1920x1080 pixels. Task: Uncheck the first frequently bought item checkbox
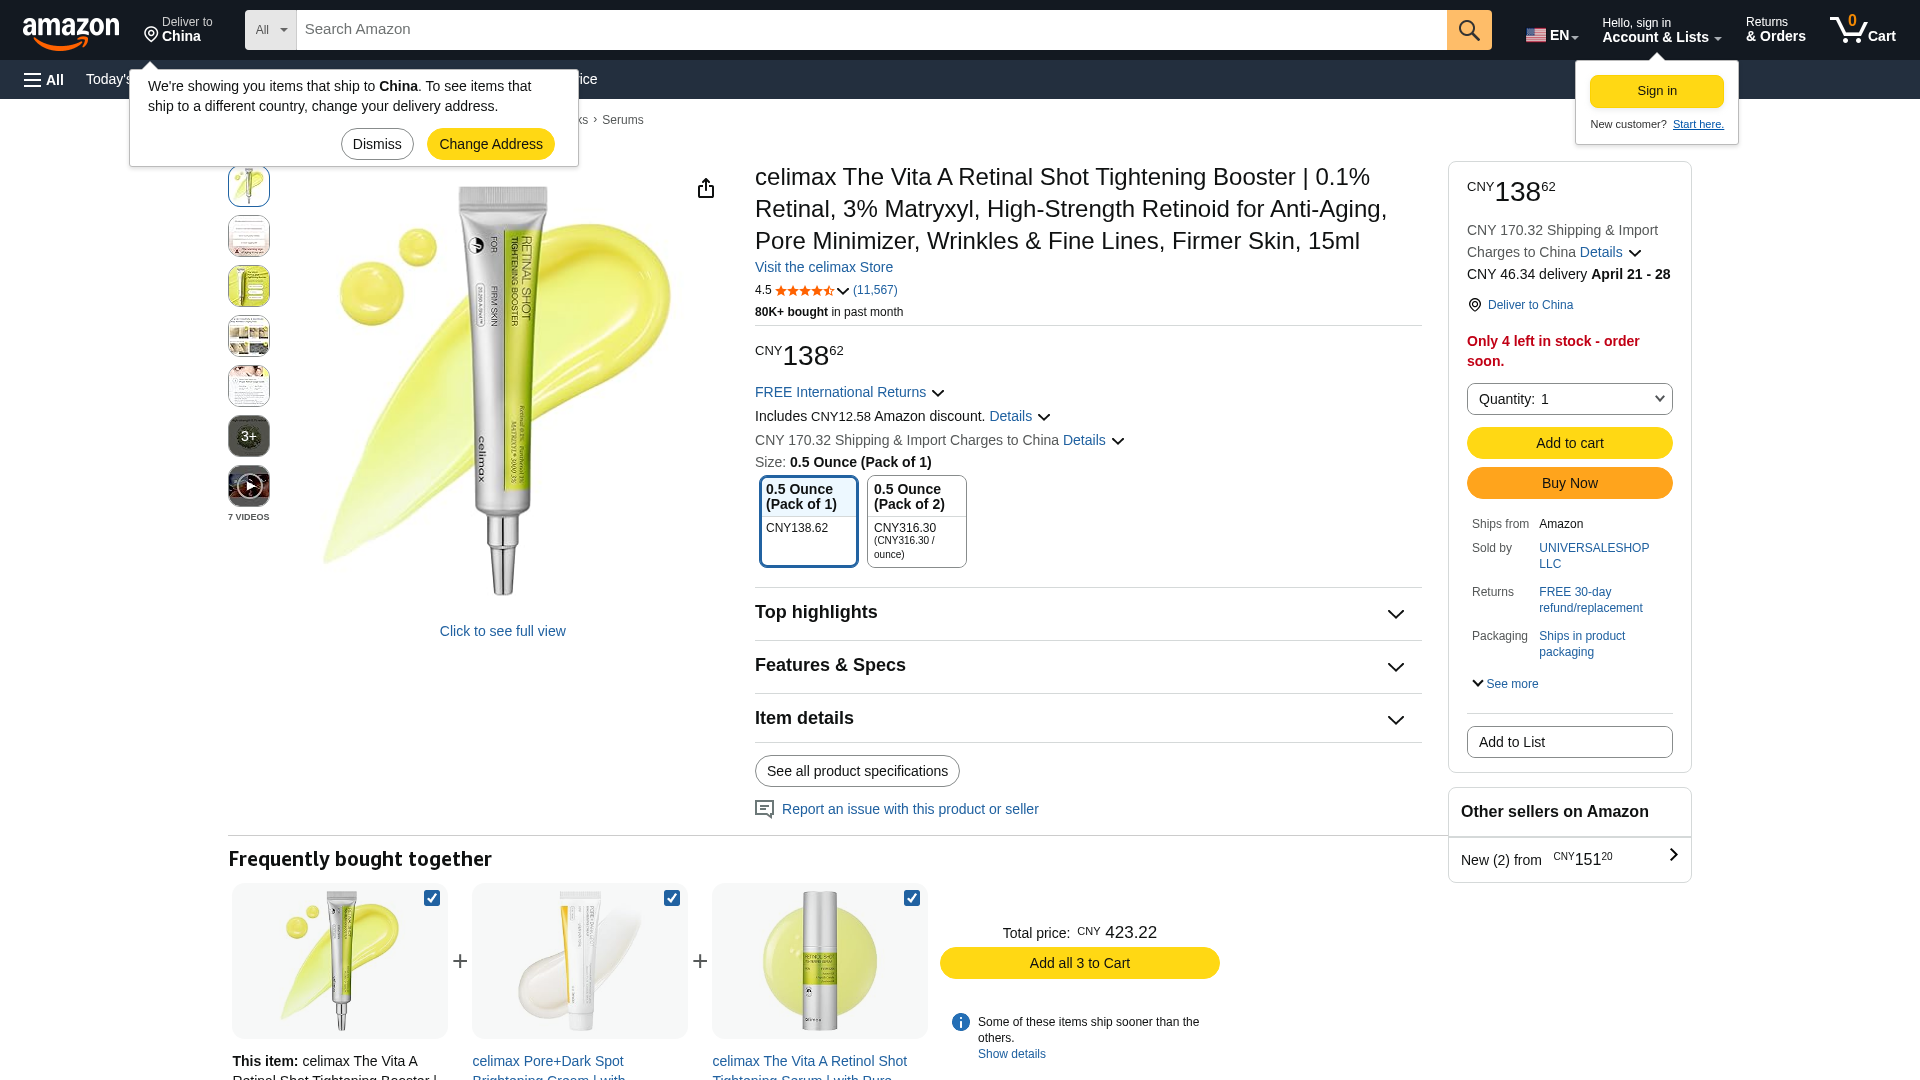[x=432, y=898]
